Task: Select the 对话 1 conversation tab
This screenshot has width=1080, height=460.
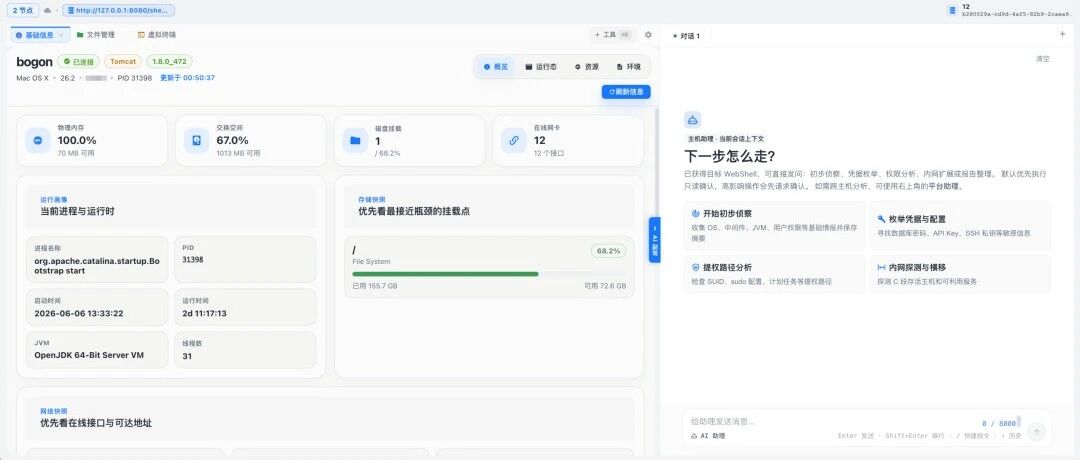Action: [x=686, y=36]
